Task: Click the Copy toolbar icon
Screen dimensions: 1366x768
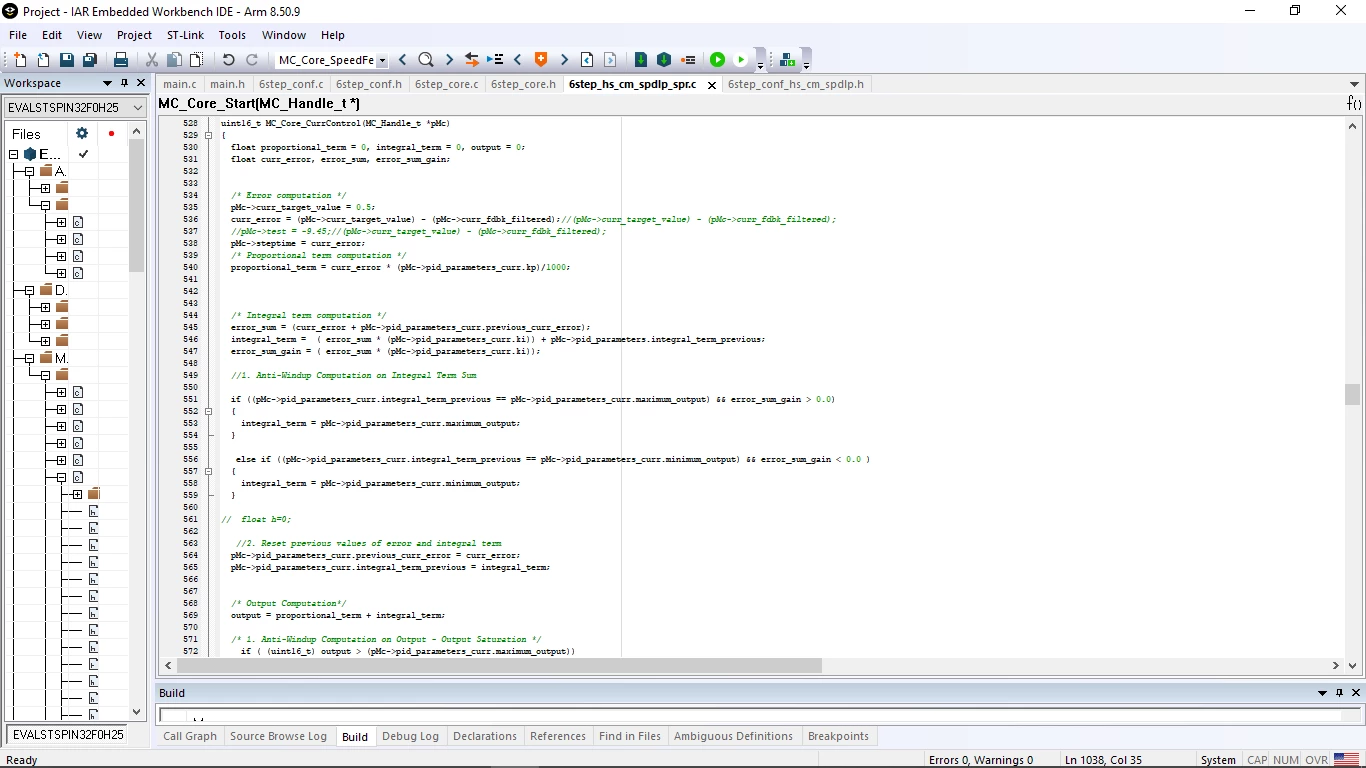Action: tap(174, 60)
